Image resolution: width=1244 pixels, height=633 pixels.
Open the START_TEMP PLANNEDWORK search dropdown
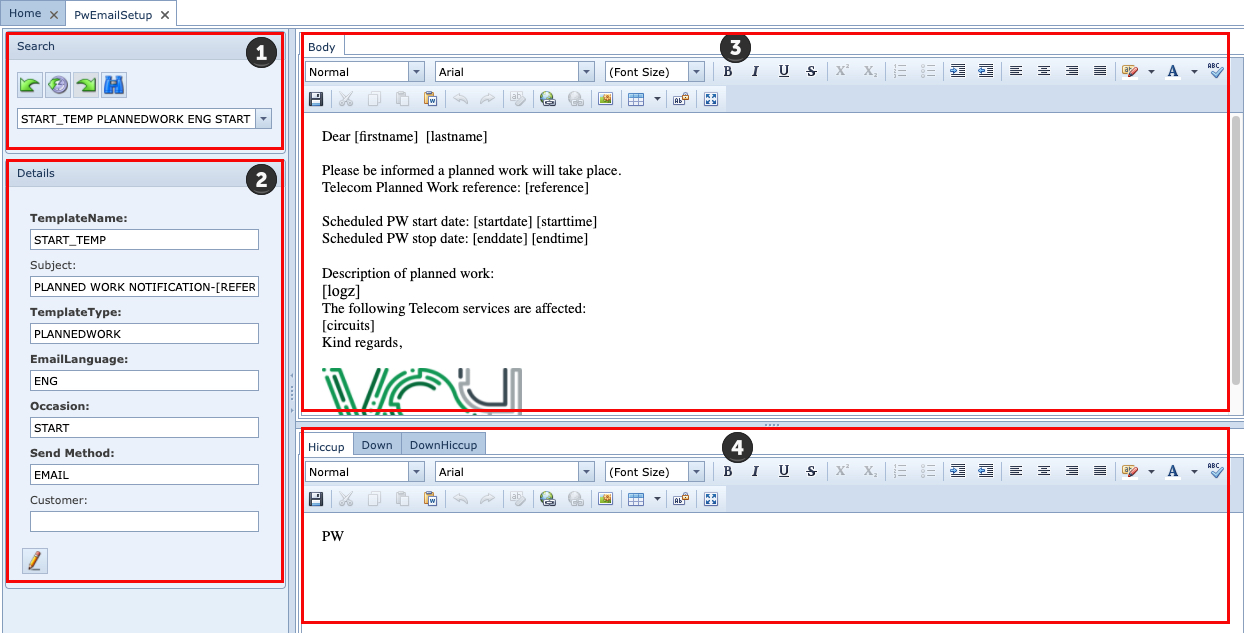click(262, 118)
